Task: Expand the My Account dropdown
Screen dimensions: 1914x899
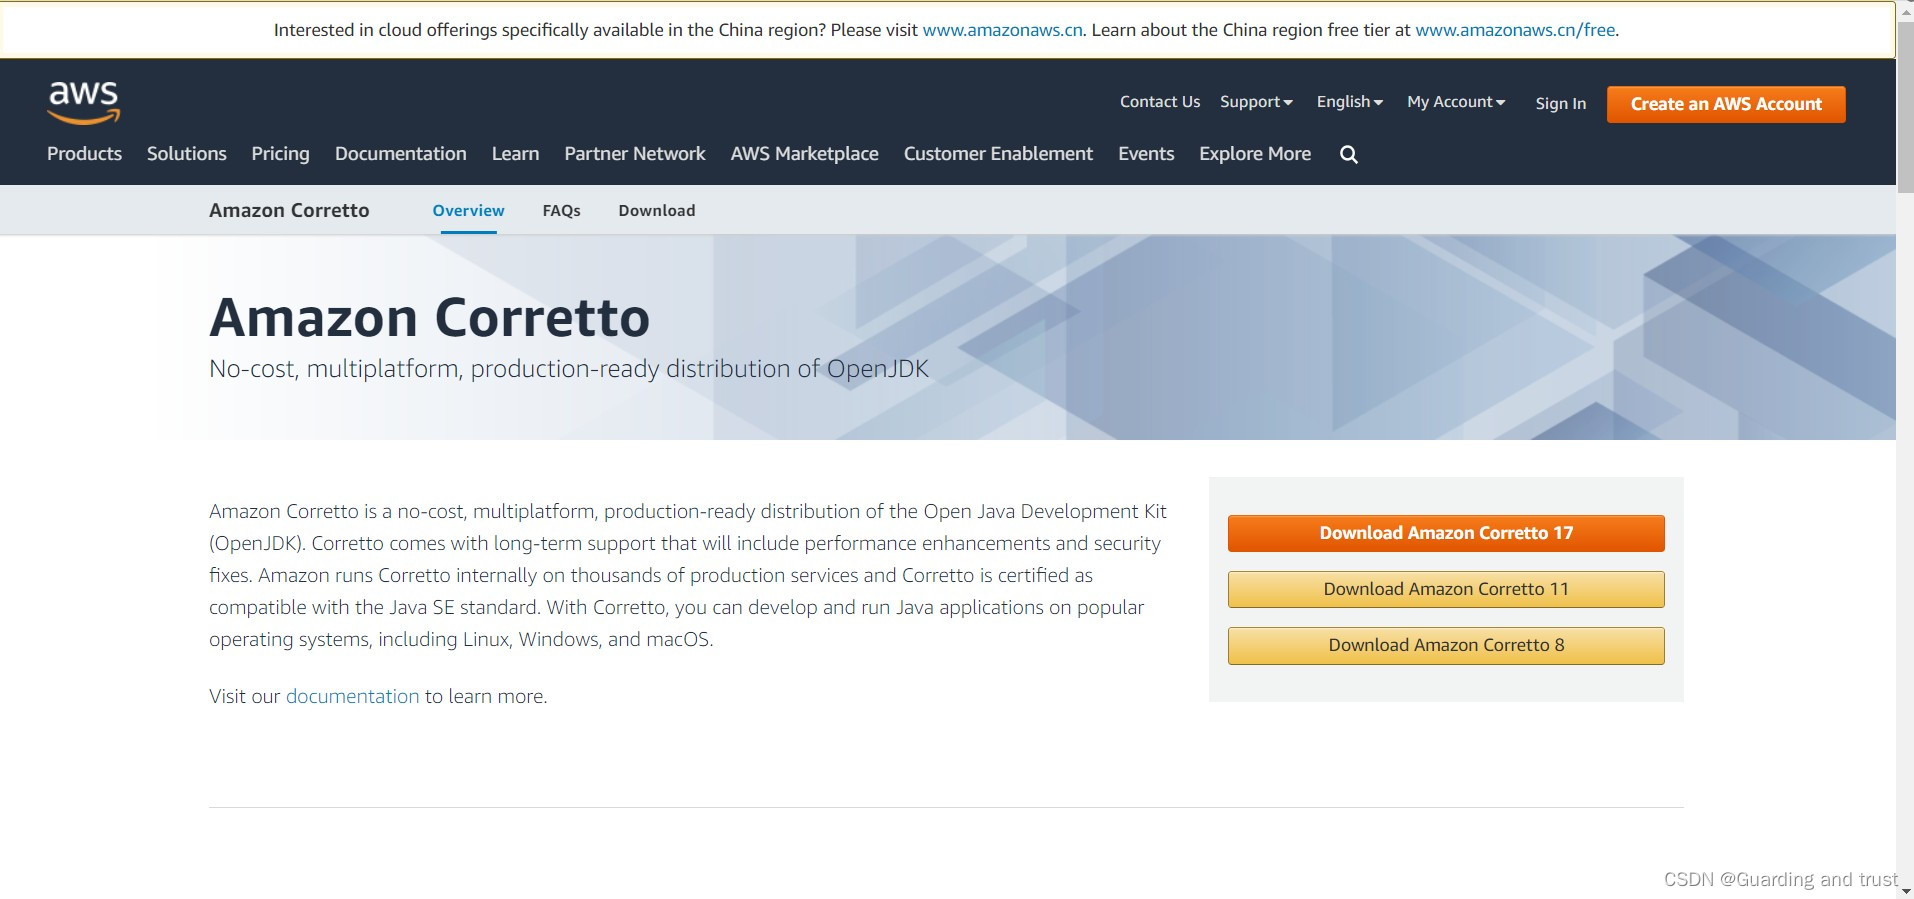Action: (x=1456, y=102)
